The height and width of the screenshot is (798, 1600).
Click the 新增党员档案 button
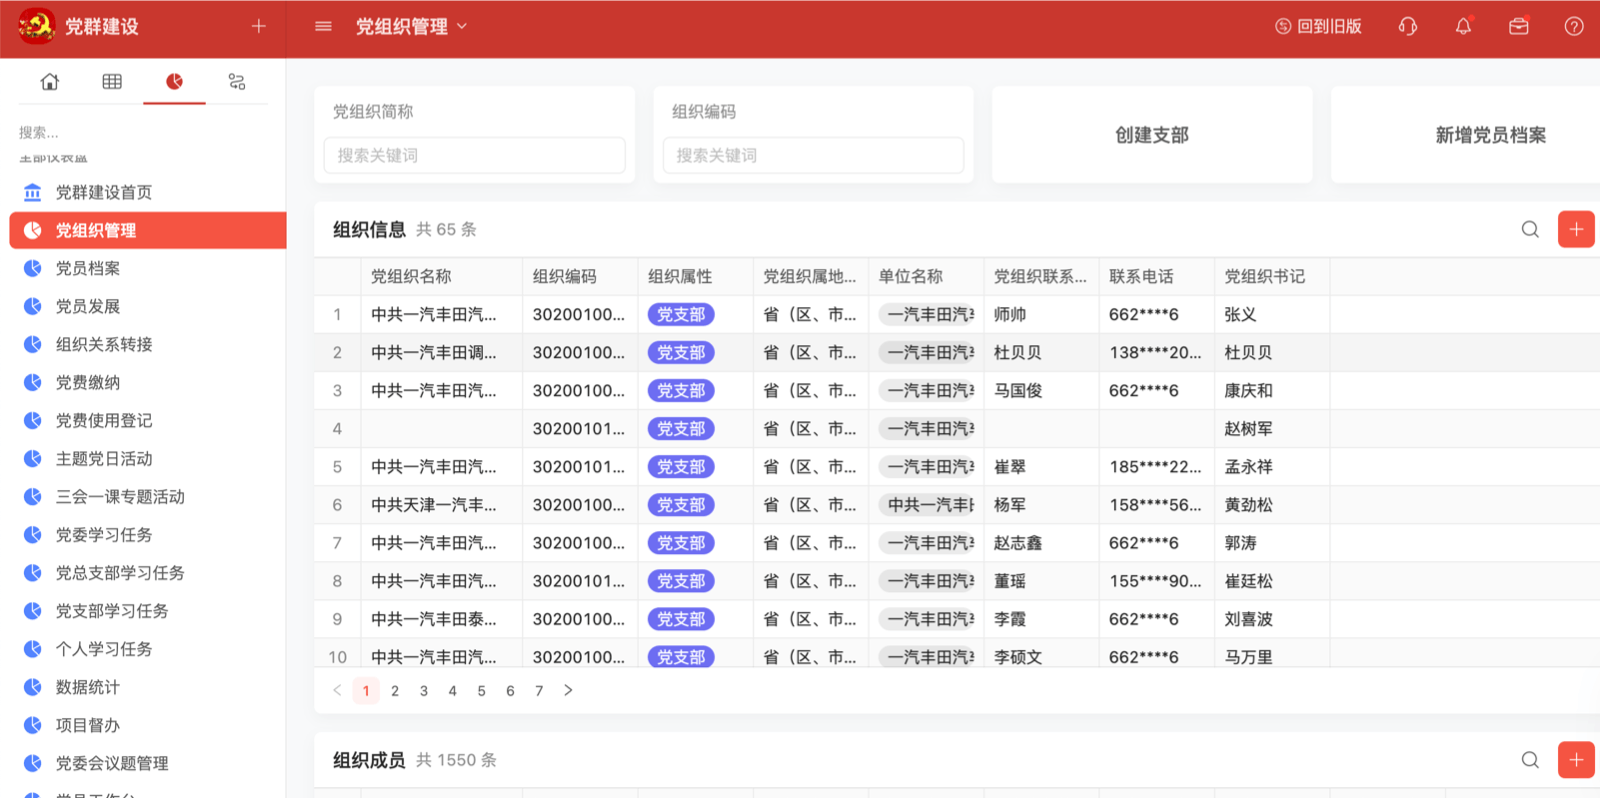pos(1490,135)
